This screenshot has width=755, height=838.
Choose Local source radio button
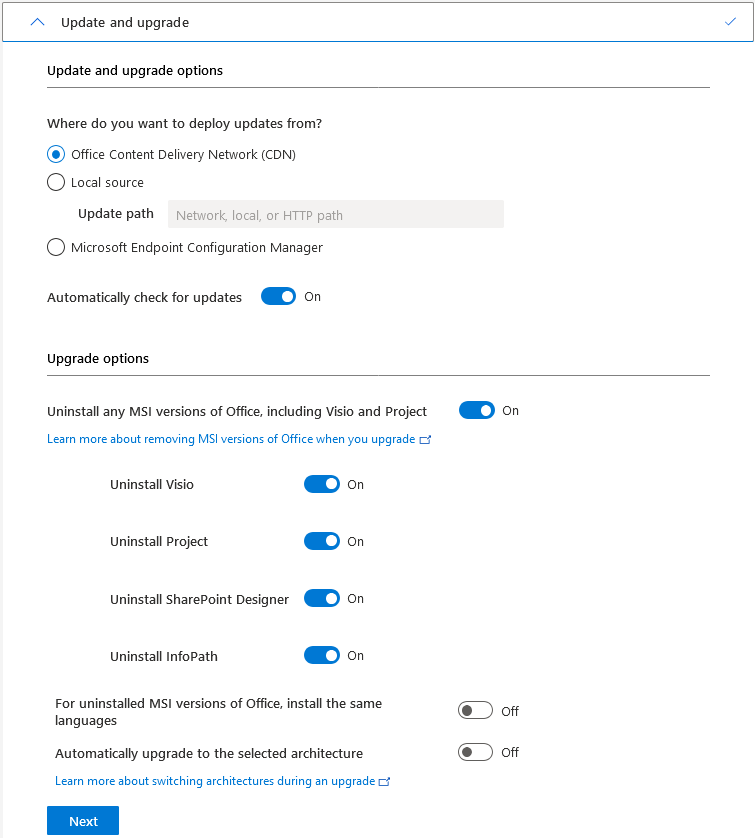56,183
